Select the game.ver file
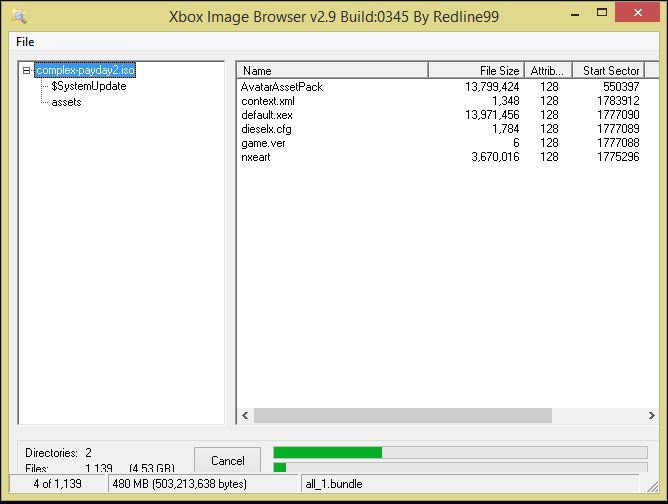The width and height of the screenshot is (668, 504). coord(262,143)
